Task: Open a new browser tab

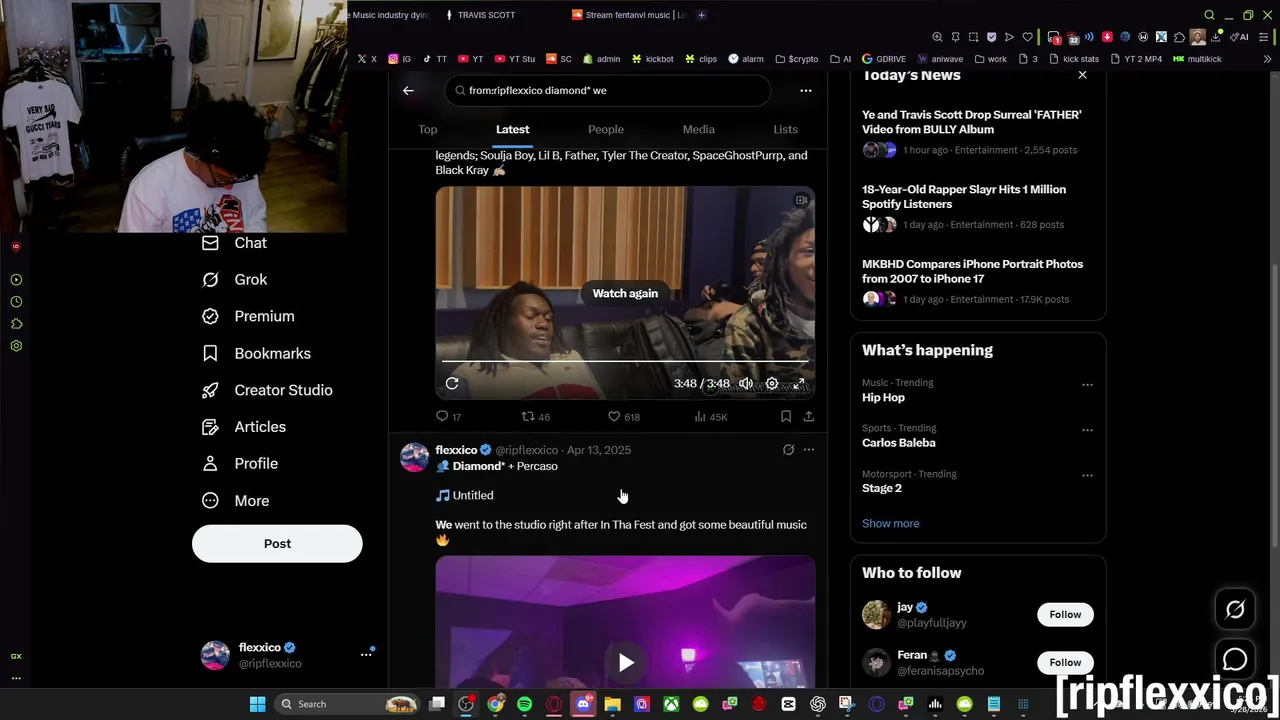Action: 701,15
